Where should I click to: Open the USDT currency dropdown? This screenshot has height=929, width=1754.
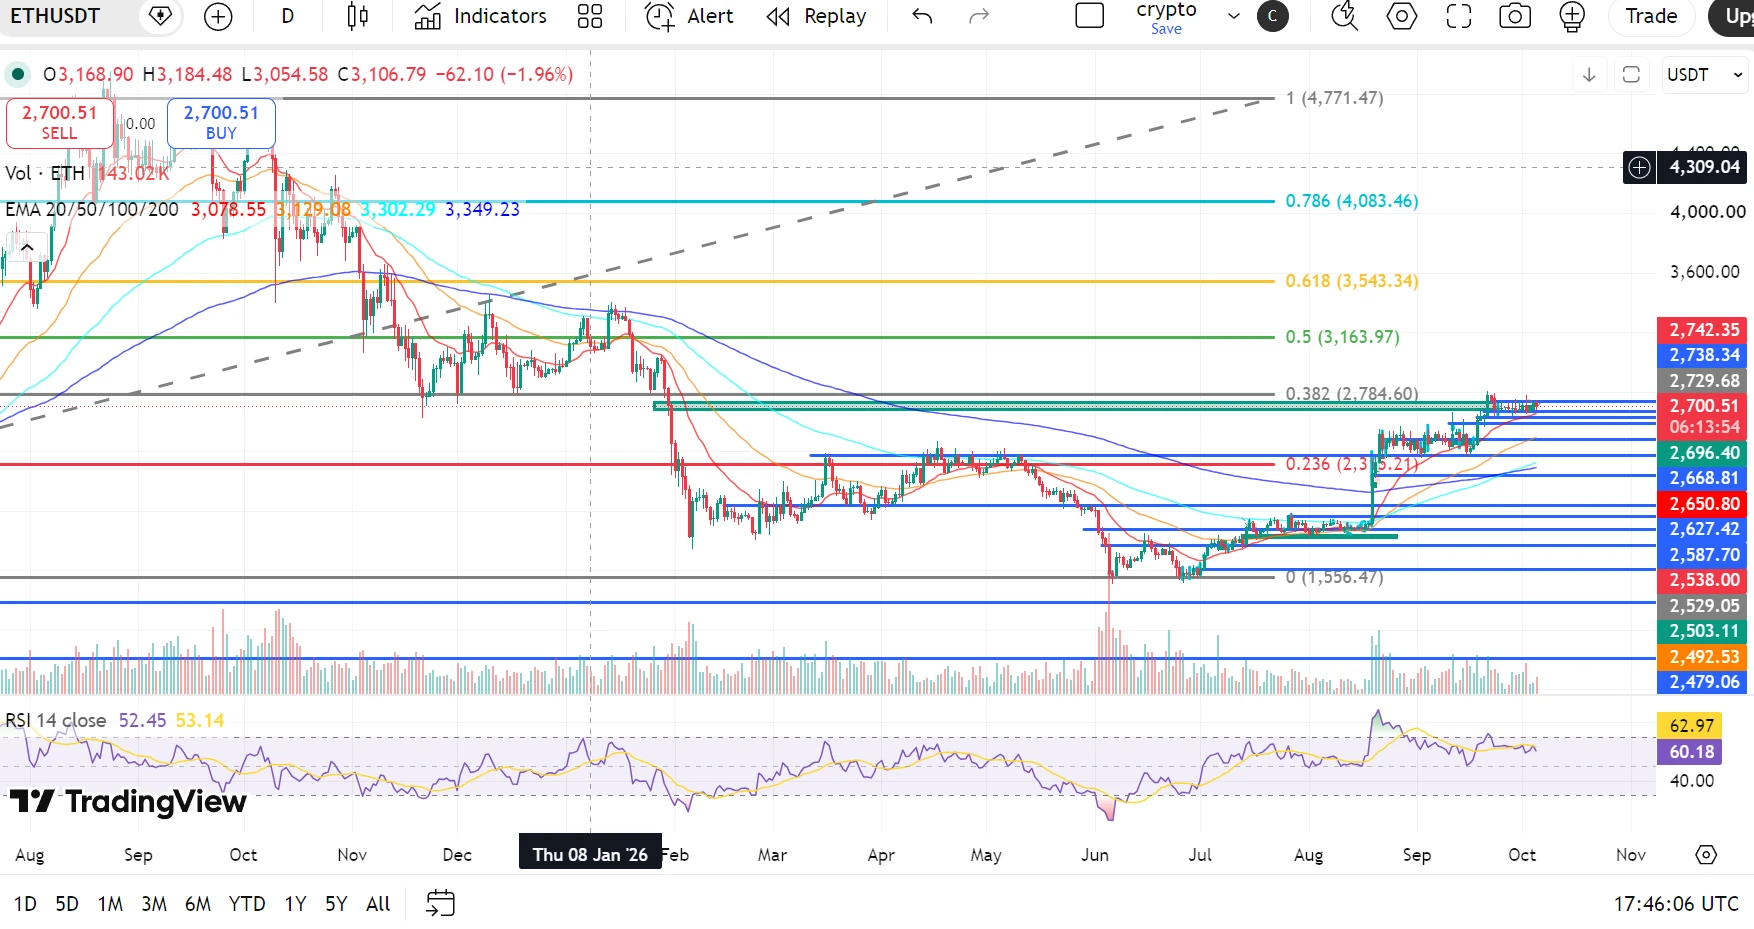(1705, 75)
